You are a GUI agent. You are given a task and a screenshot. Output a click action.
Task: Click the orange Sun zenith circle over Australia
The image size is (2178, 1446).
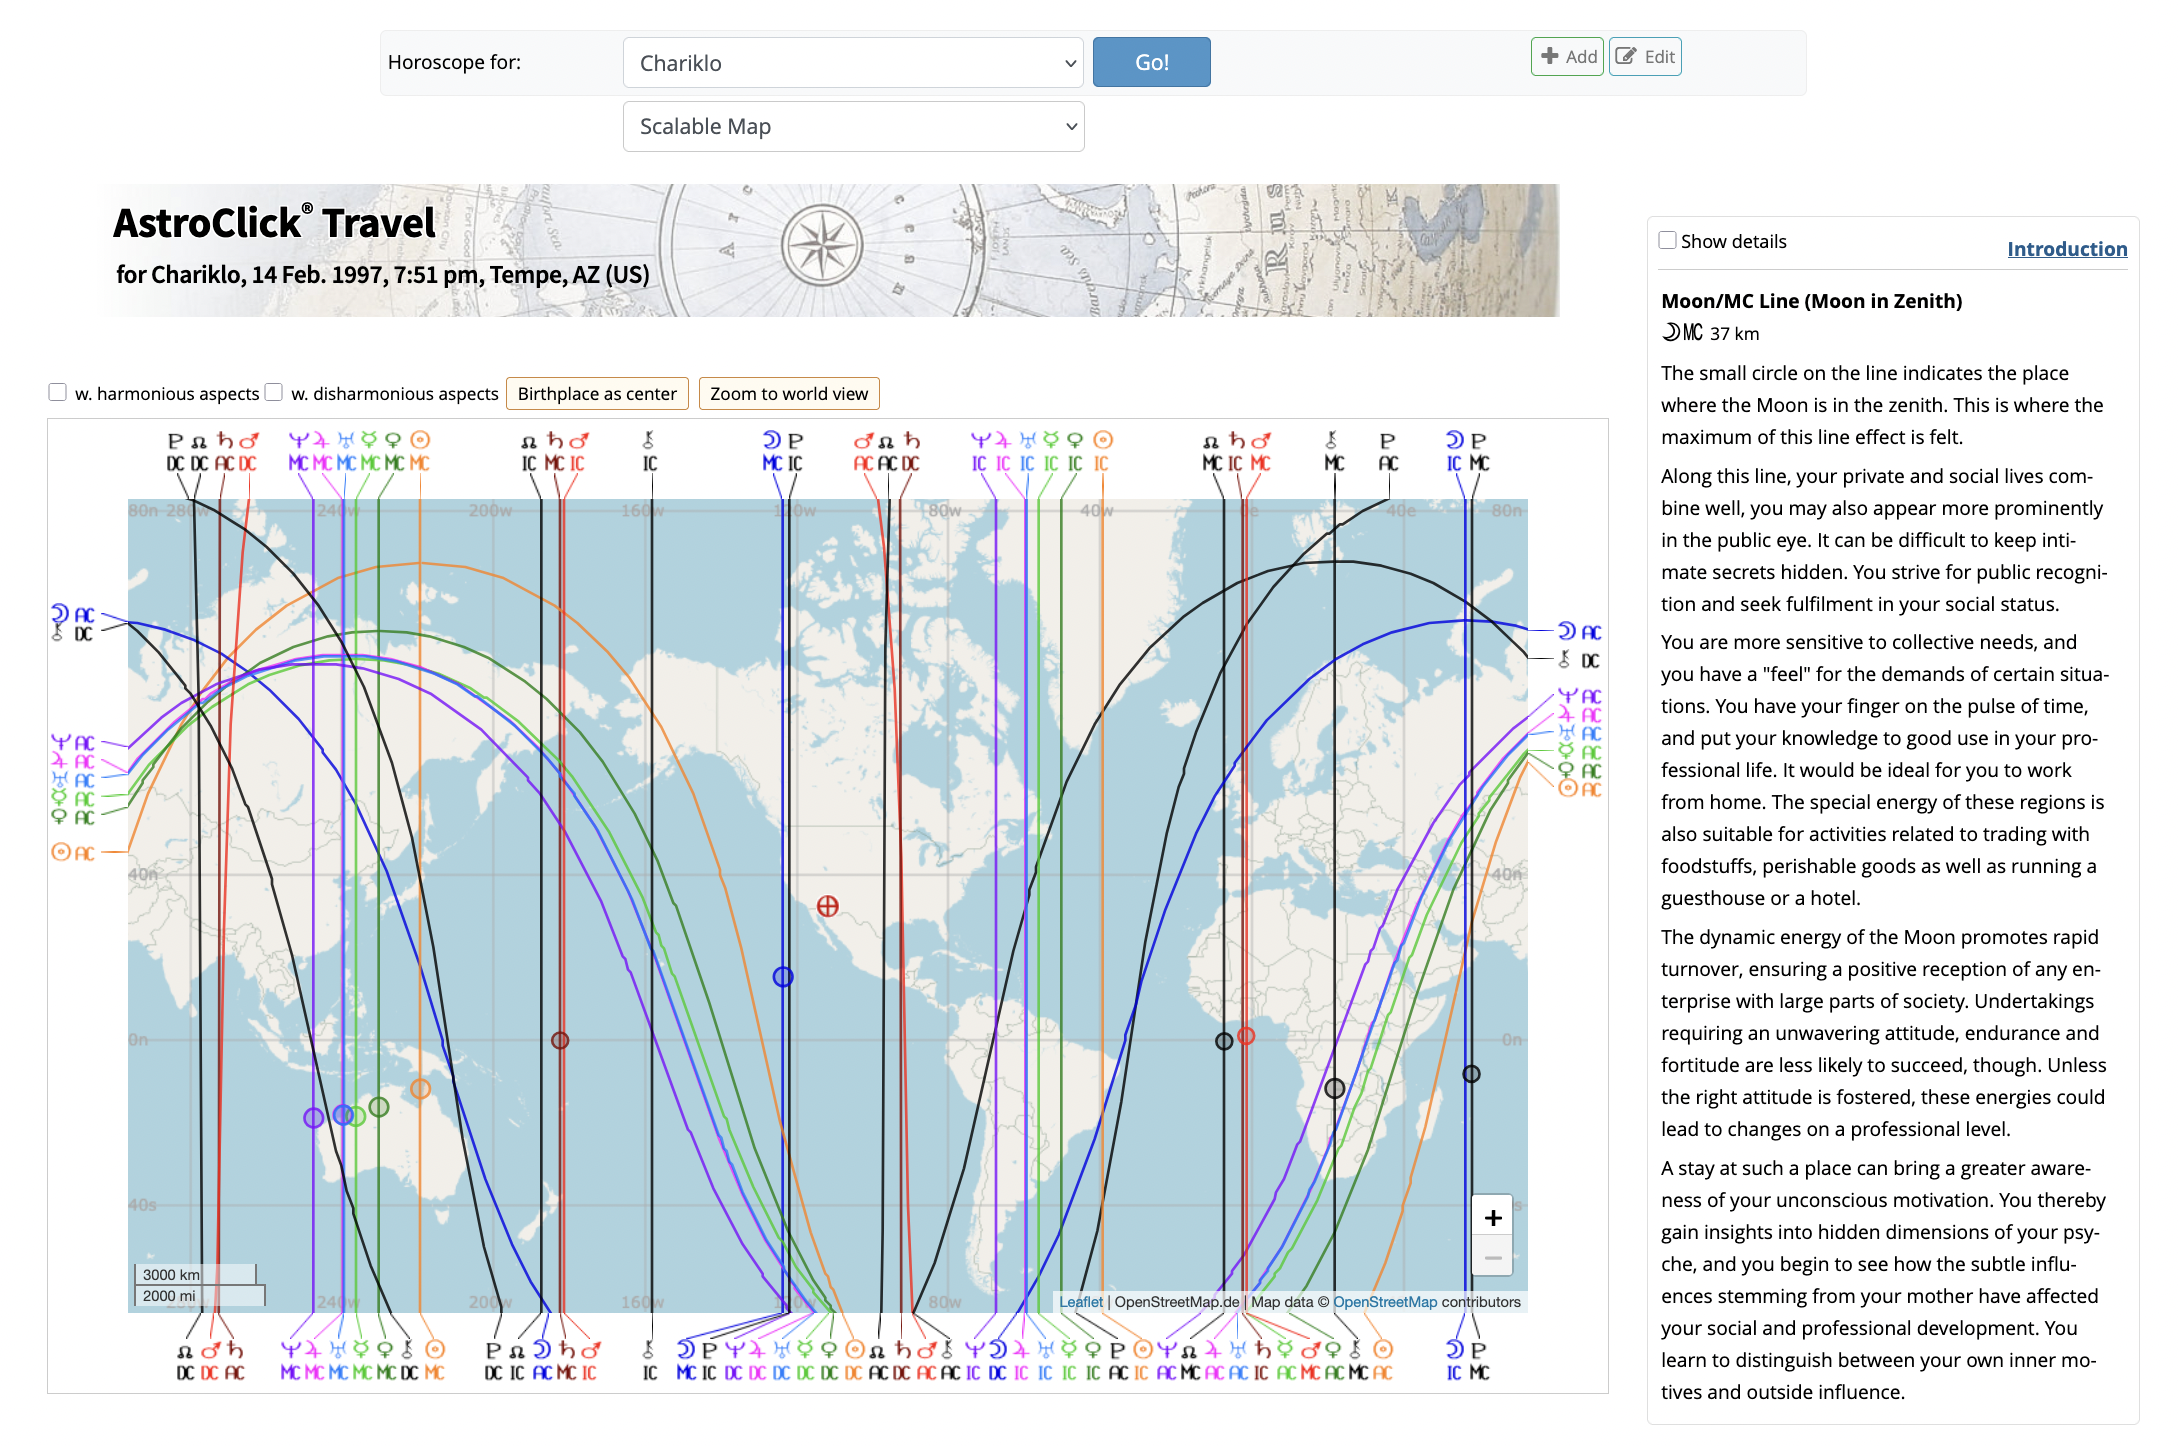(420, 1088)
